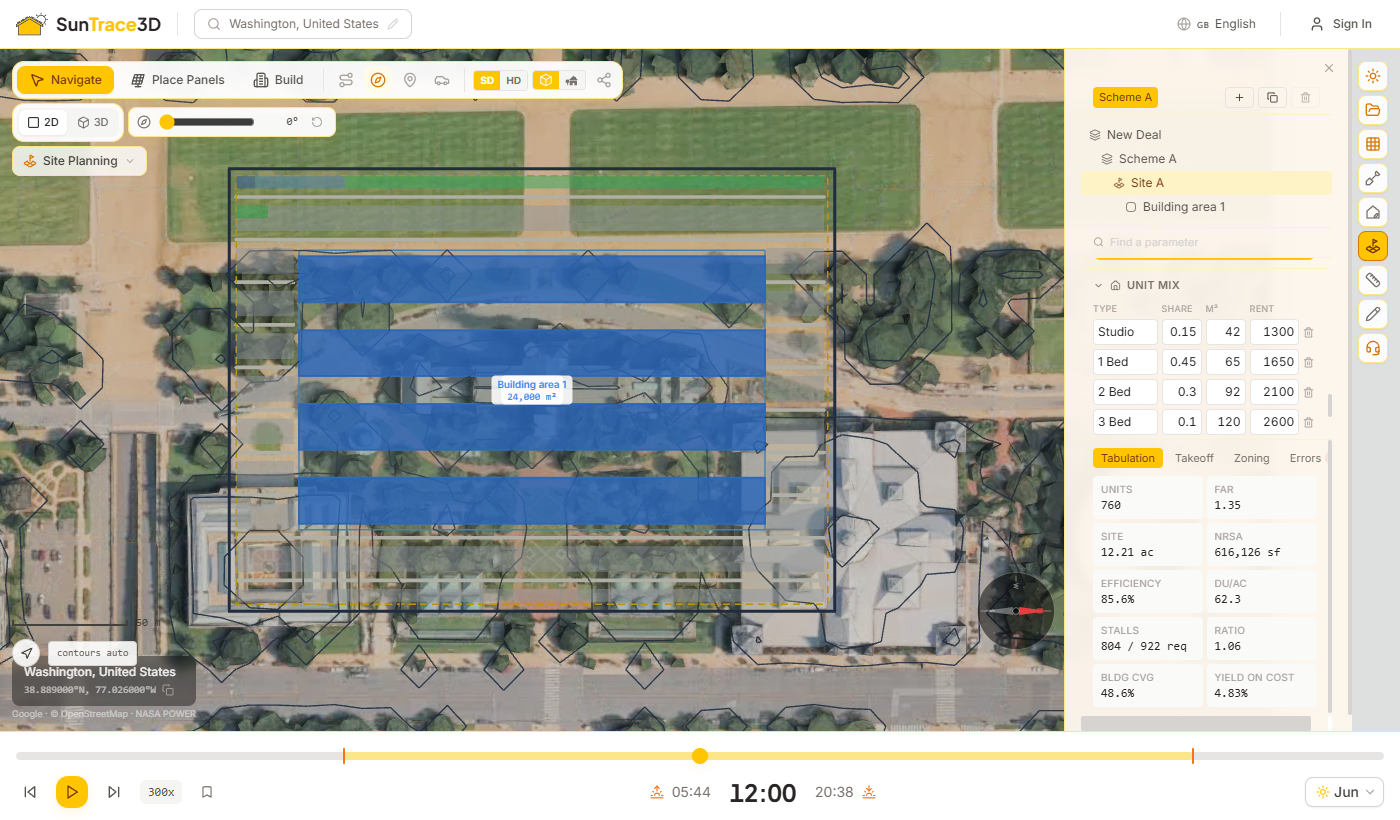Select SD quality mode

(487, 80)
